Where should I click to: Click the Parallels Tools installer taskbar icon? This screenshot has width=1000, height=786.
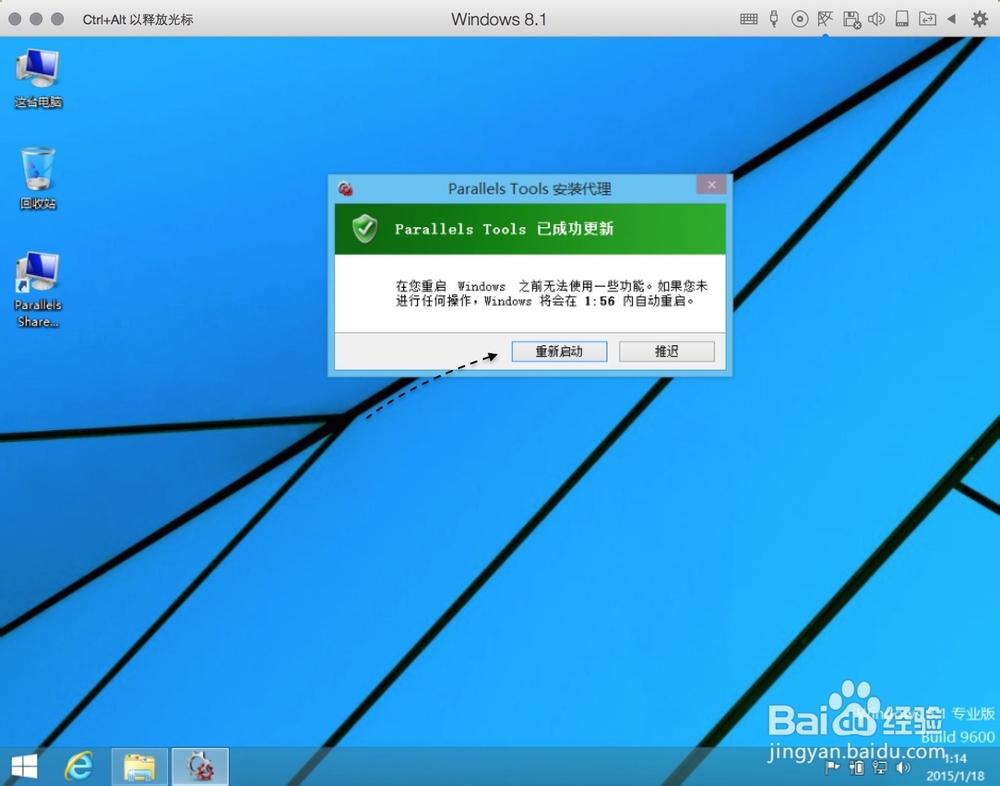tap(200, 767)
